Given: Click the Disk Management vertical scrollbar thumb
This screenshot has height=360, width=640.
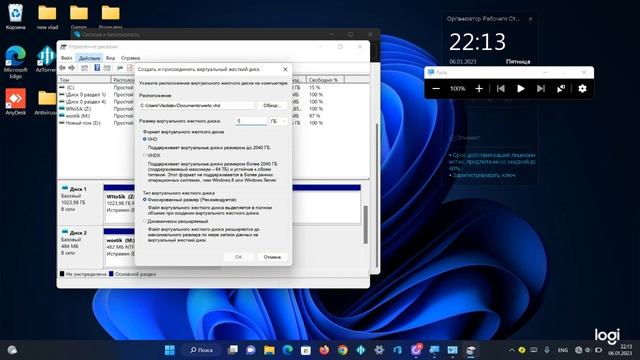Looking at the screenshot, I should pos(365,224).
